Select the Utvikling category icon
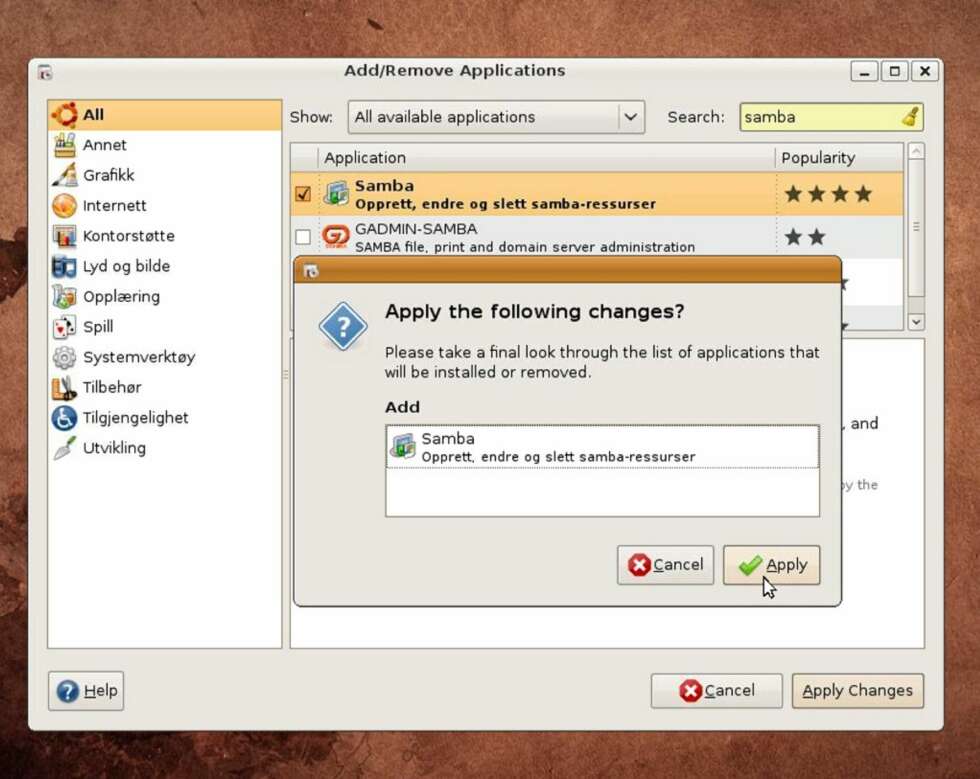Viewport: 980px width, 779px height. point(64,448)
